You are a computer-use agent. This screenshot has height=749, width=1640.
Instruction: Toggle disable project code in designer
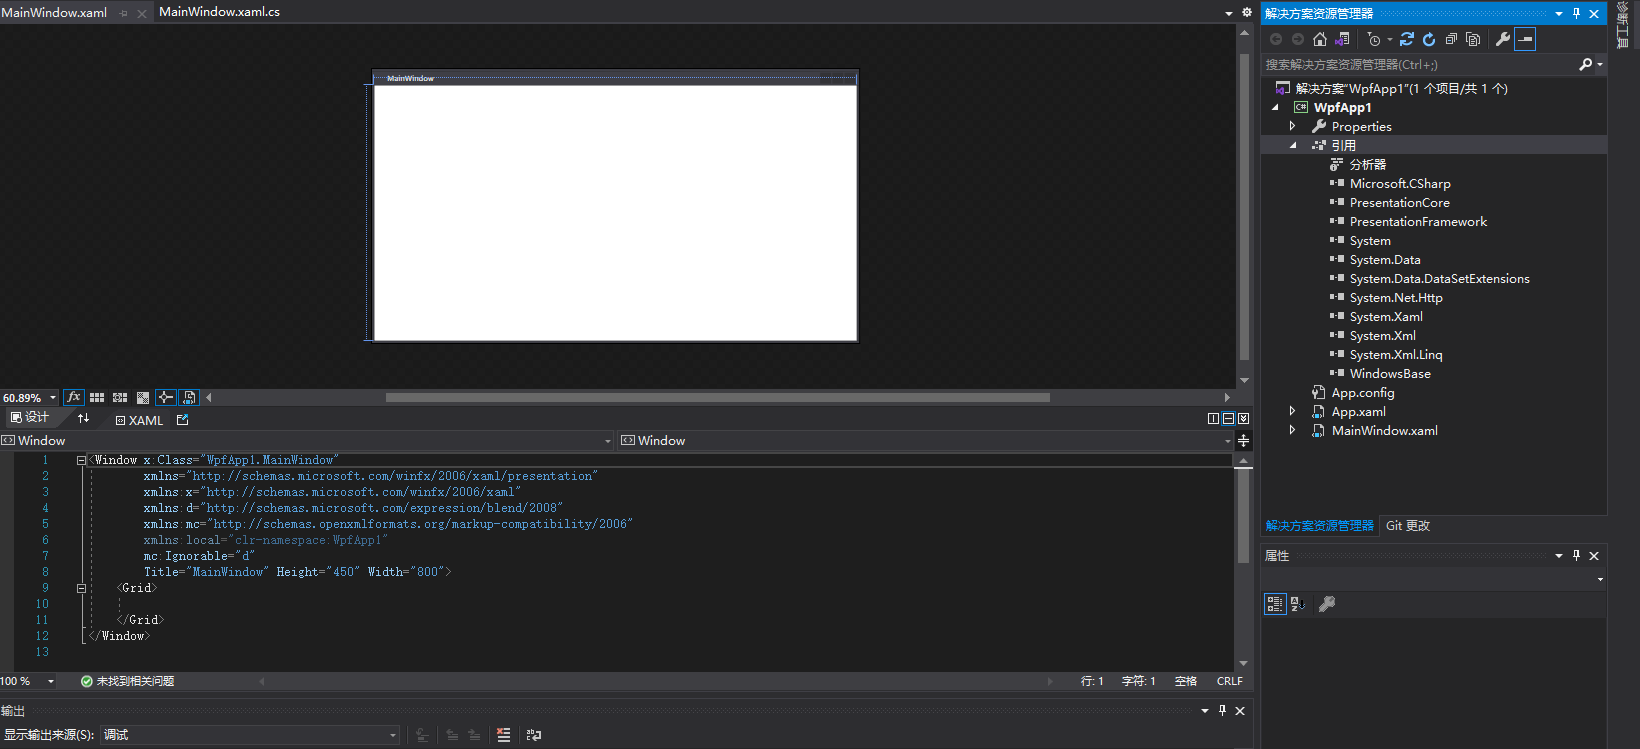(x=189, y=397)
